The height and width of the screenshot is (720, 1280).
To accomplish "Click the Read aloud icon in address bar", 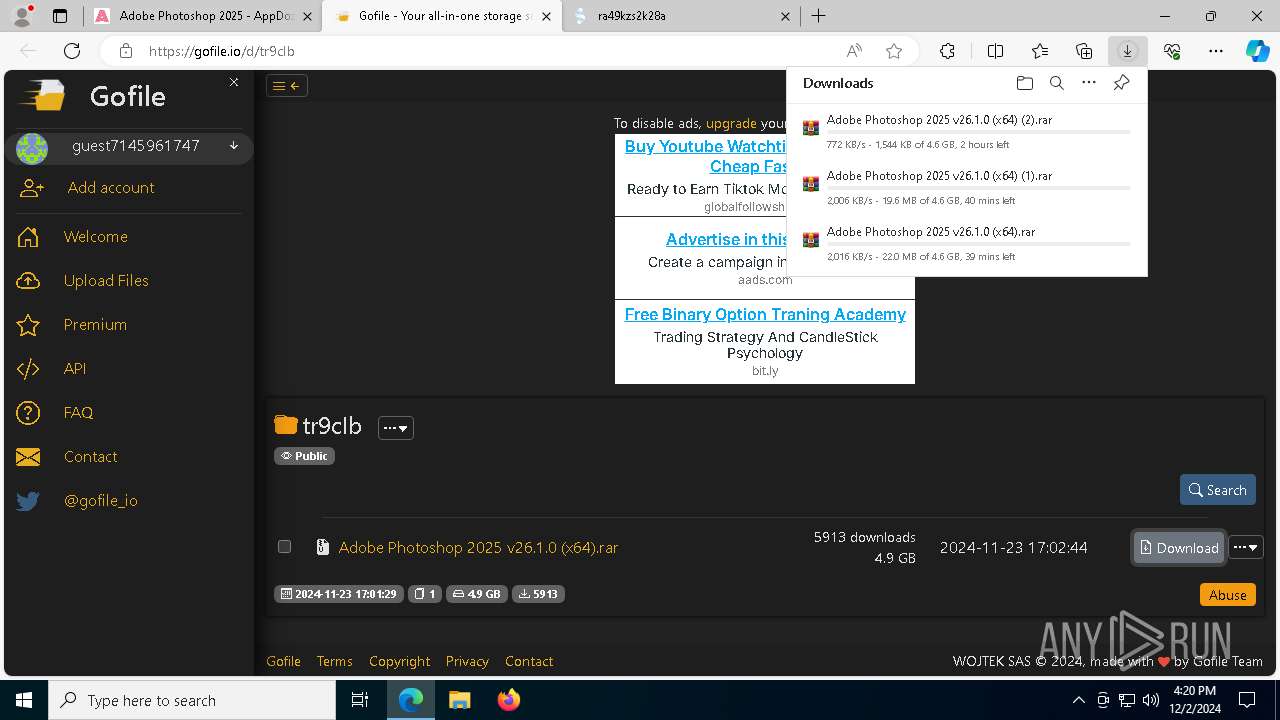I will point(854,51).
